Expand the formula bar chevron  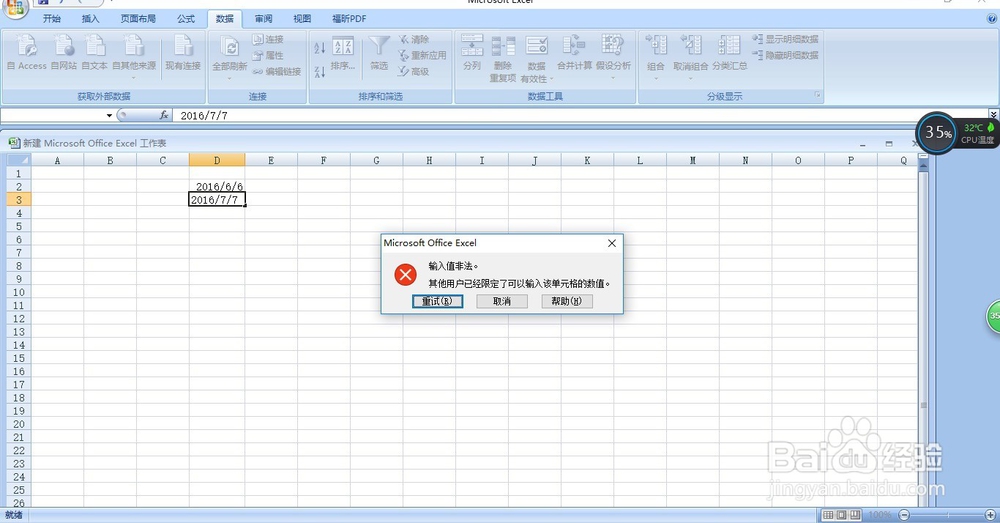click(994, 114)
